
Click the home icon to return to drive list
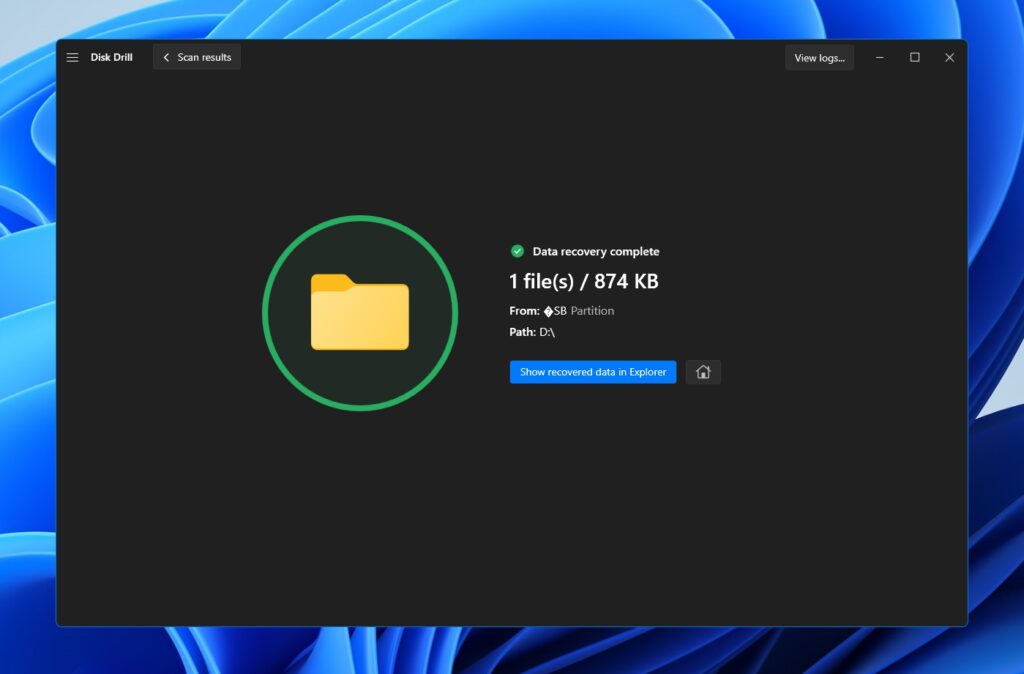[x=703, y=371]
